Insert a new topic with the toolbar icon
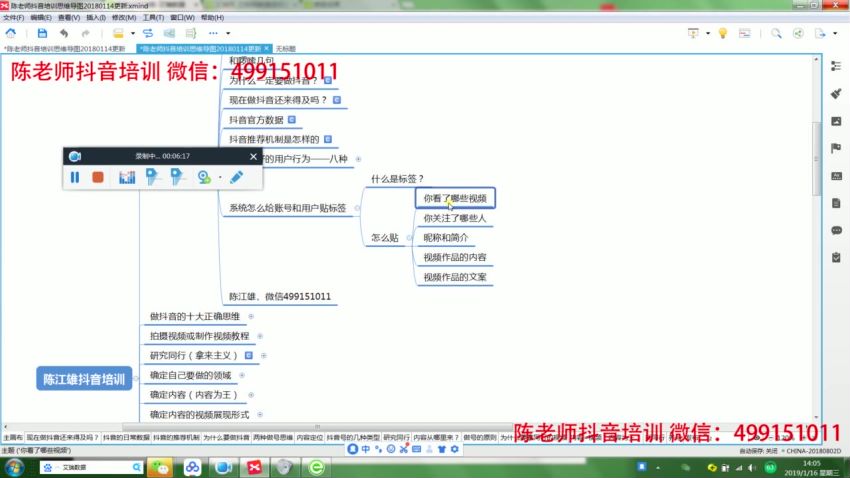 [x=118, y=33]
